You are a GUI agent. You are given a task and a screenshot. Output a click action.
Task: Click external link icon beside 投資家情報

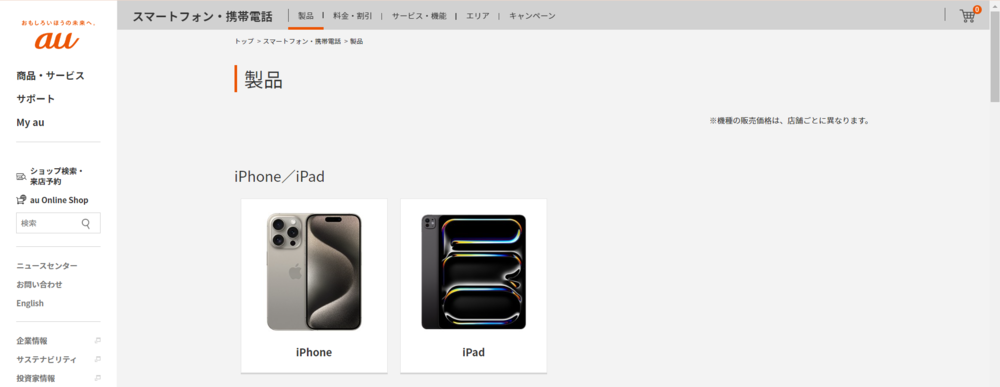click(98, 378)
